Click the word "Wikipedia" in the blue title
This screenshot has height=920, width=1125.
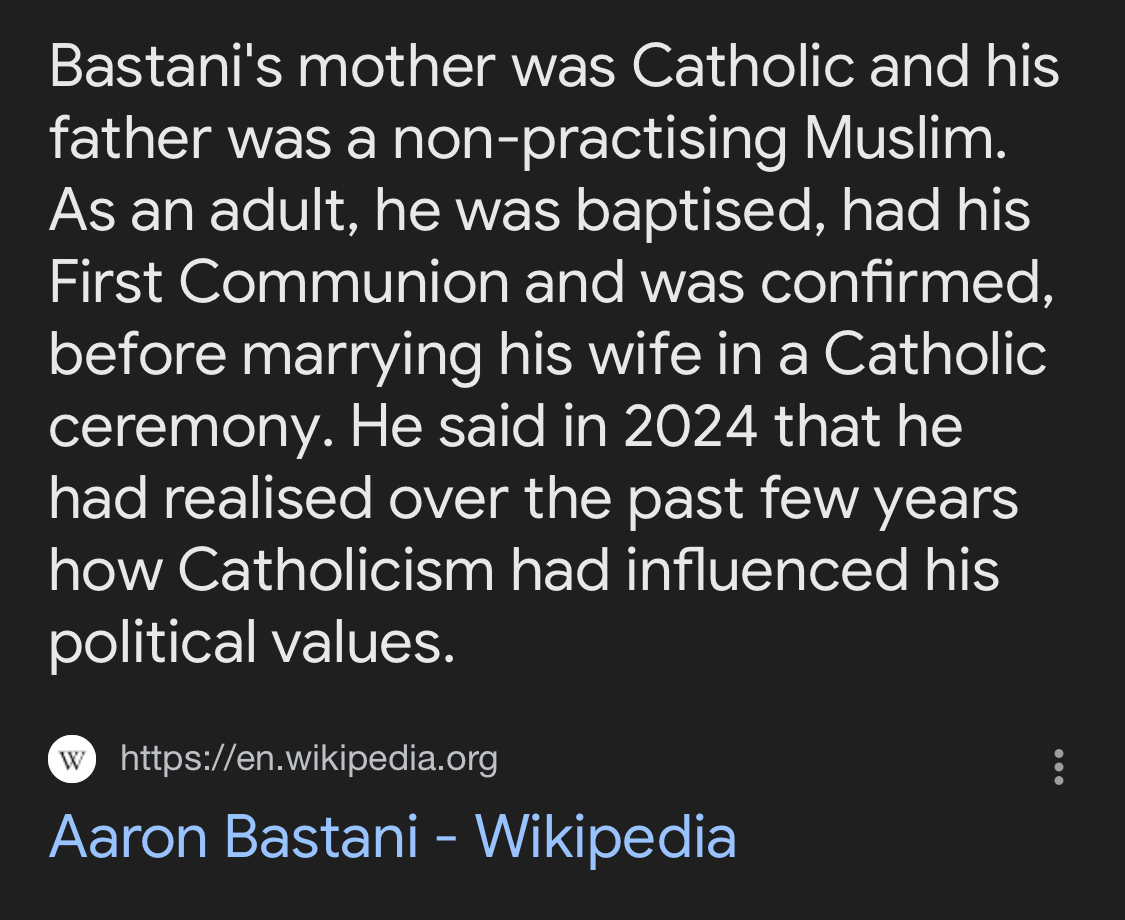(606, 836)
